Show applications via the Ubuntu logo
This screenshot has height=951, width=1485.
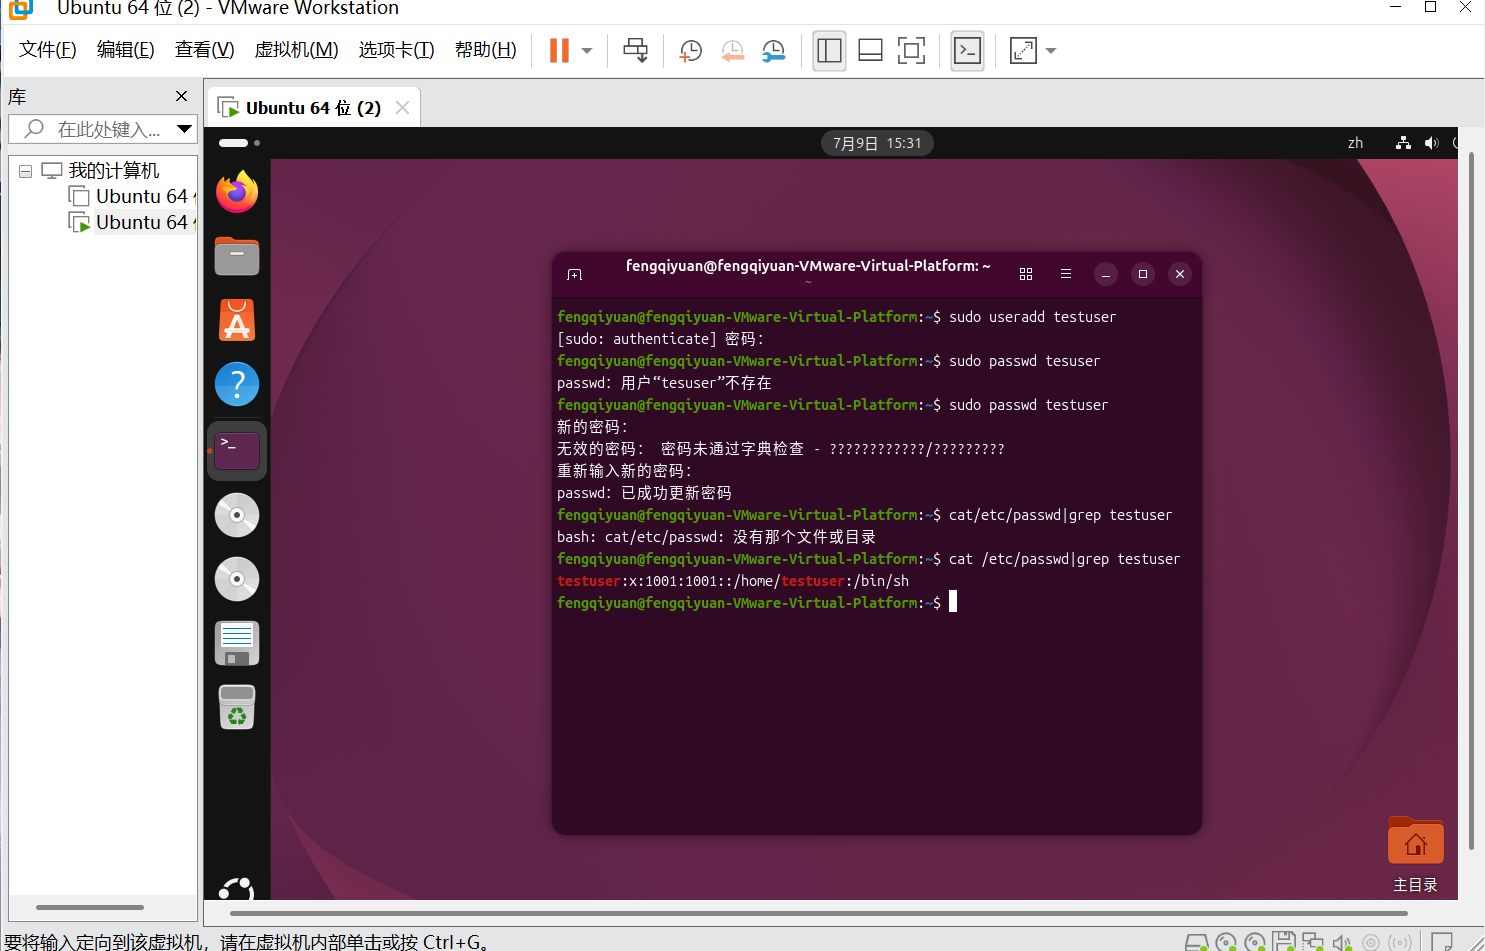point(237,888)
